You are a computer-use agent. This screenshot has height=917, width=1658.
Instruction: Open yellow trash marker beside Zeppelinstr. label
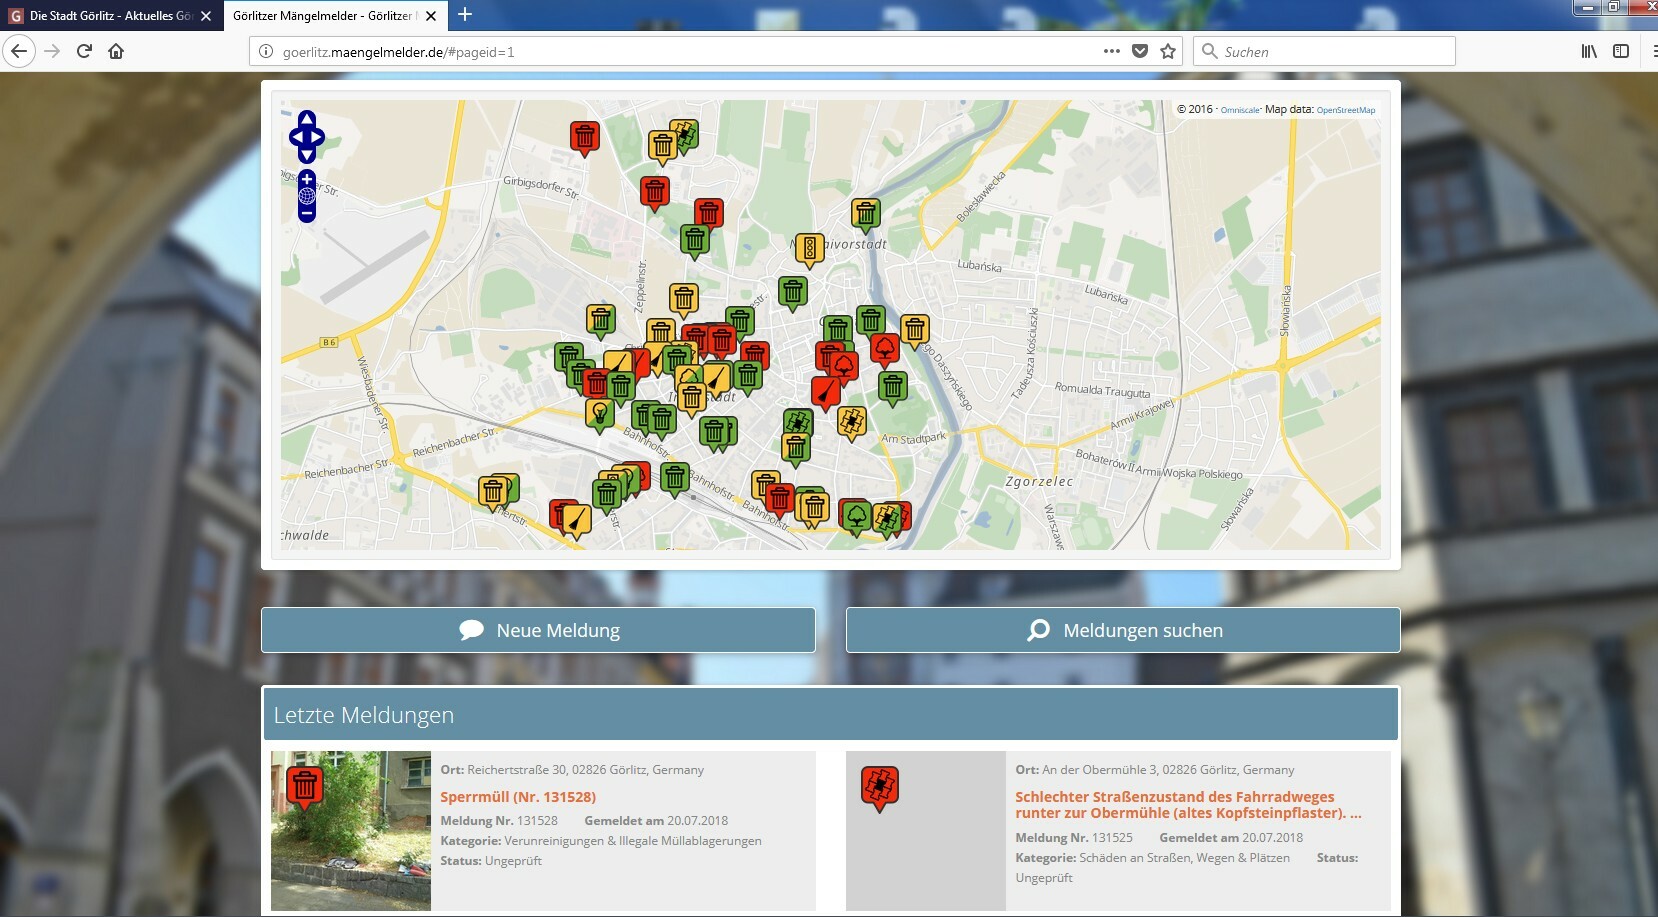coord(684,300)
